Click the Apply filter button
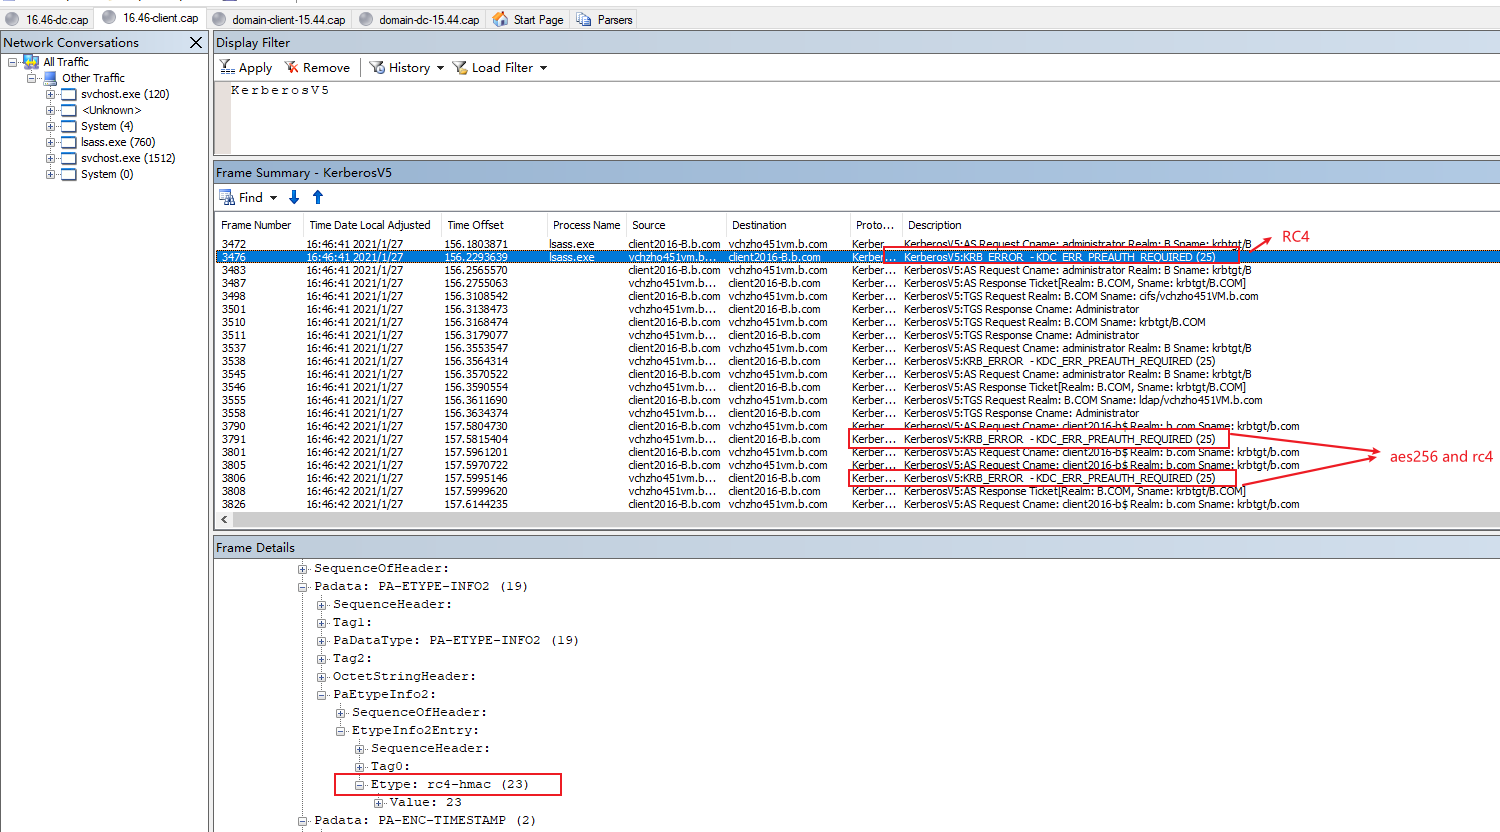Viewport: 1500px width, 832px height. [x=246, y=67]
